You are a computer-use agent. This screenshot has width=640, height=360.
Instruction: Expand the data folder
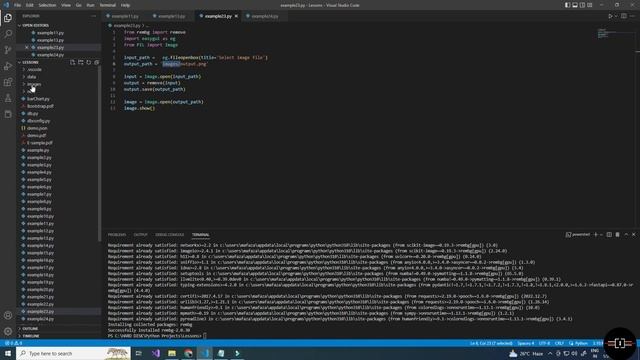[x=31, y=77]
